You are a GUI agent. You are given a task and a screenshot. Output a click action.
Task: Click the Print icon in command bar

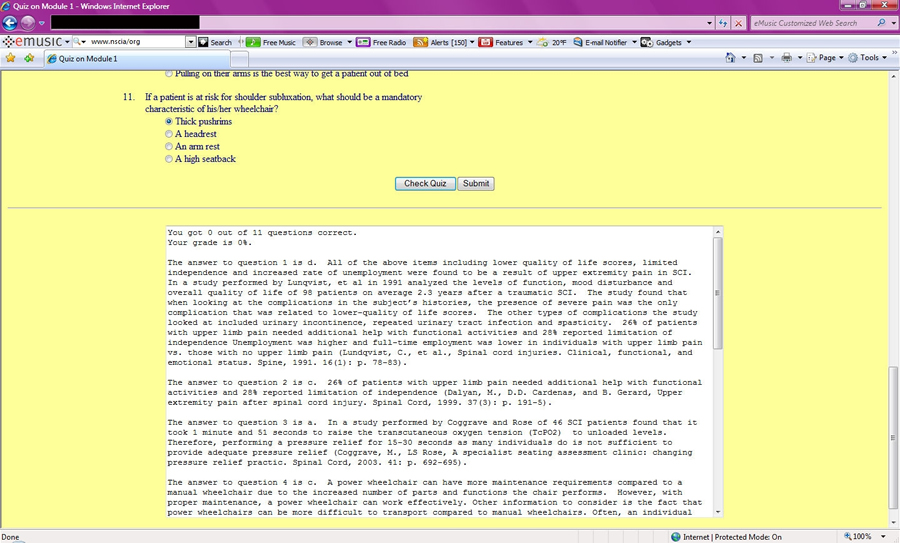click(786, 58)
